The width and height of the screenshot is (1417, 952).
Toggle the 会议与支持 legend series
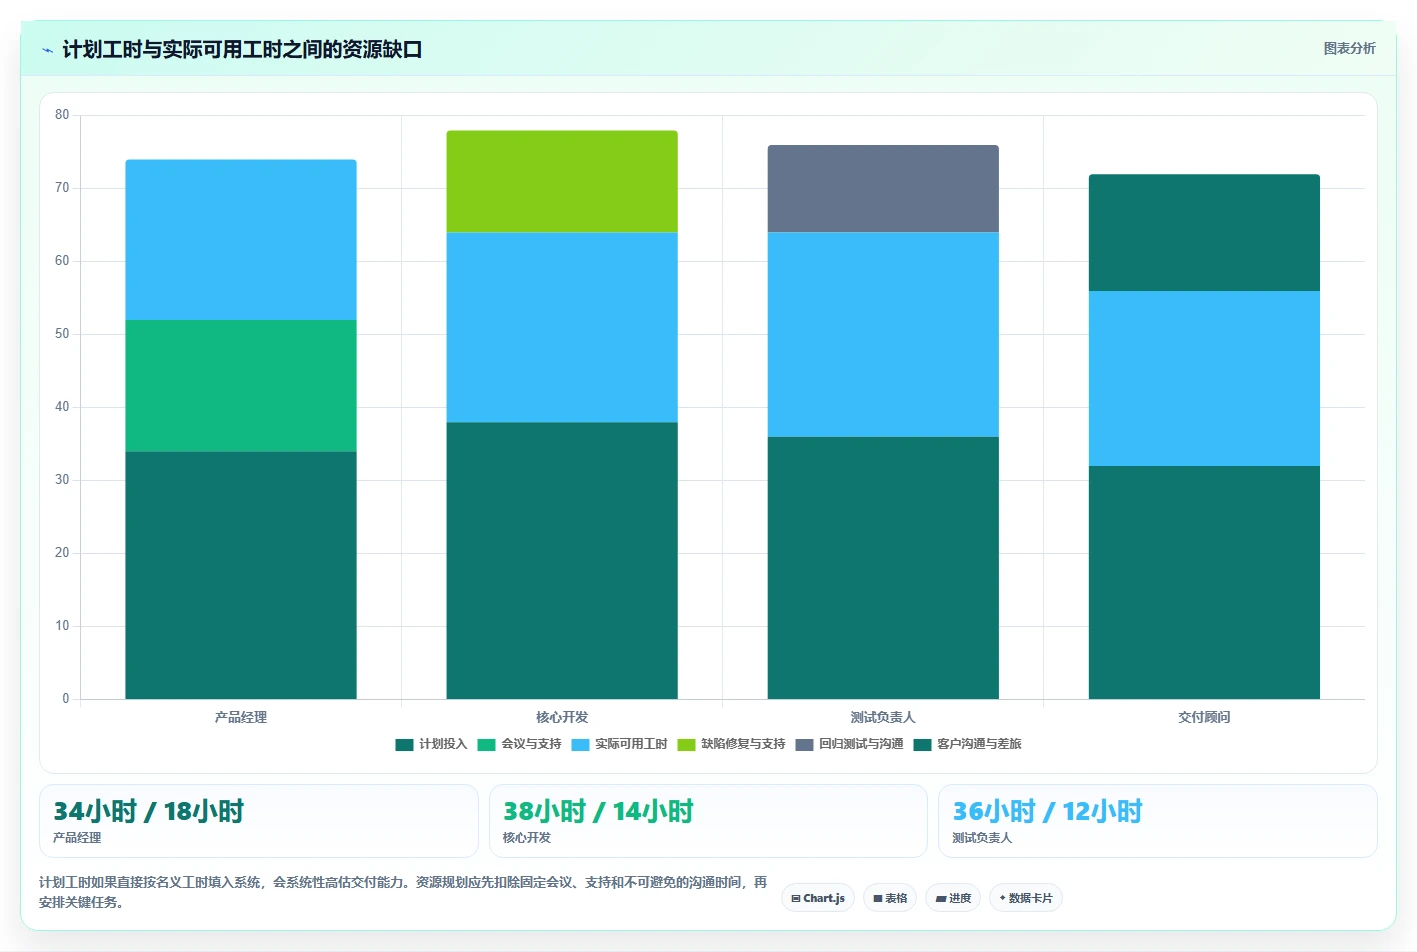[519, 744]
